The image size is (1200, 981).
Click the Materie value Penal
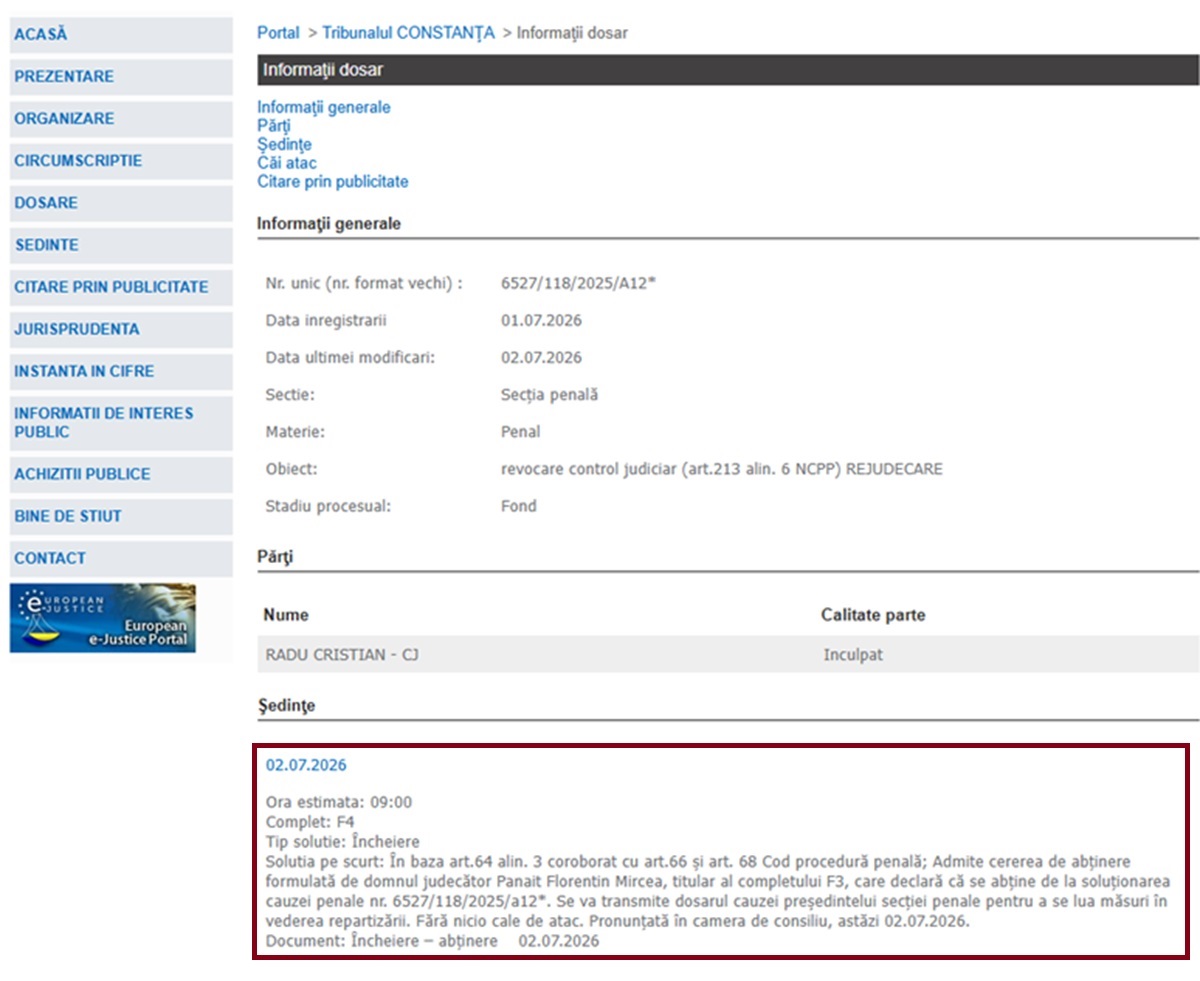(520, 432)
